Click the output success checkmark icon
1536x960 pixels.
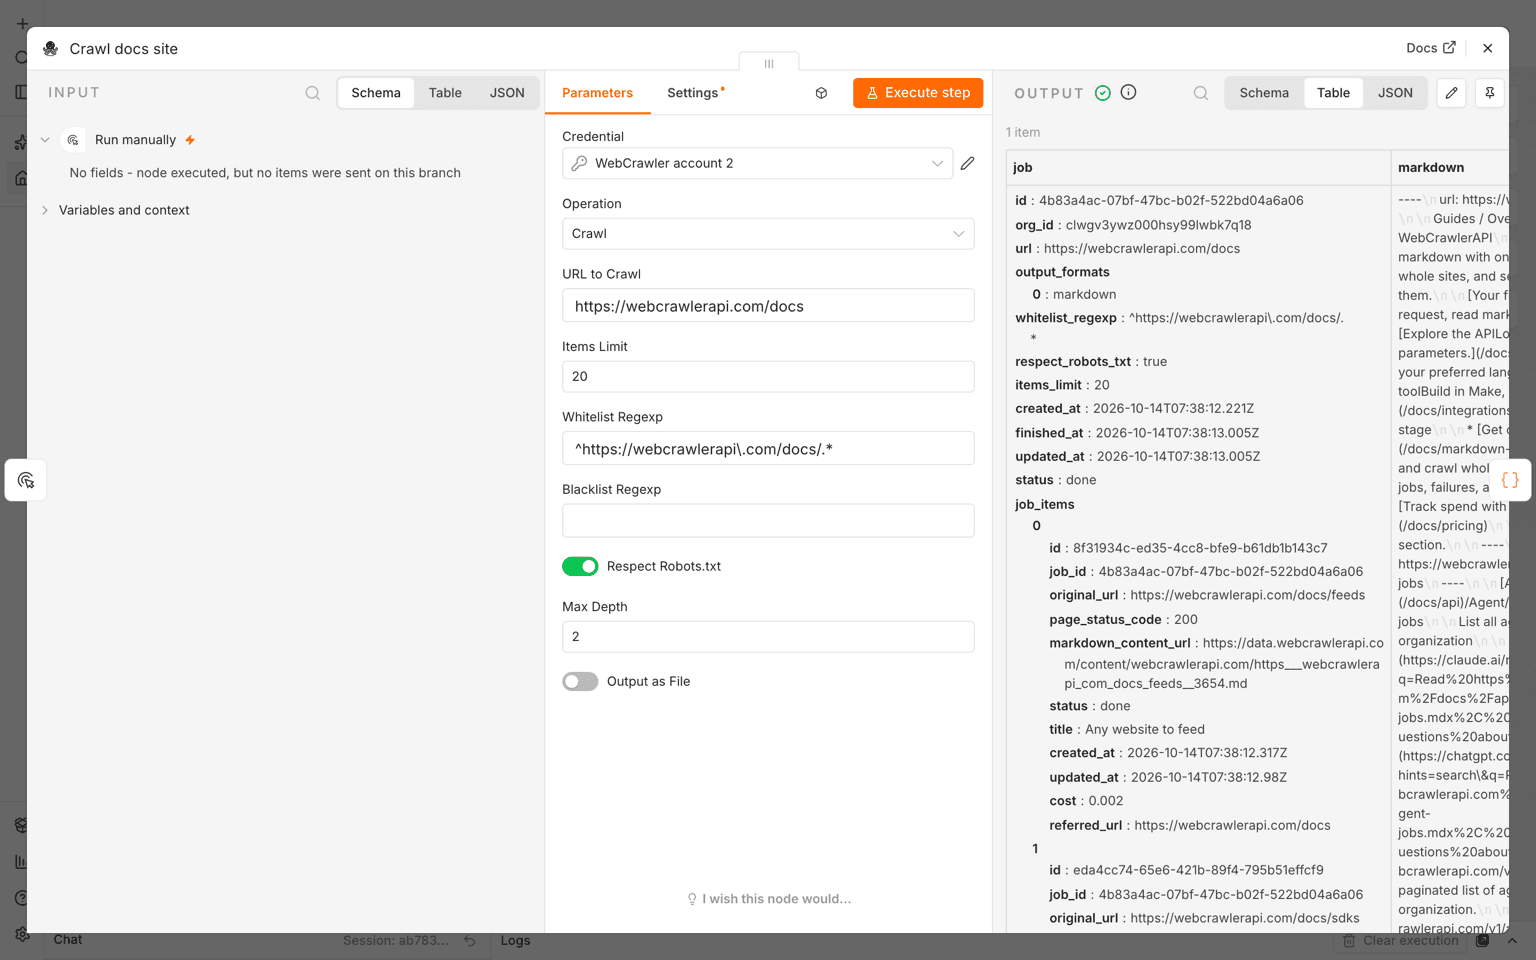click(x=1103, y=93)
